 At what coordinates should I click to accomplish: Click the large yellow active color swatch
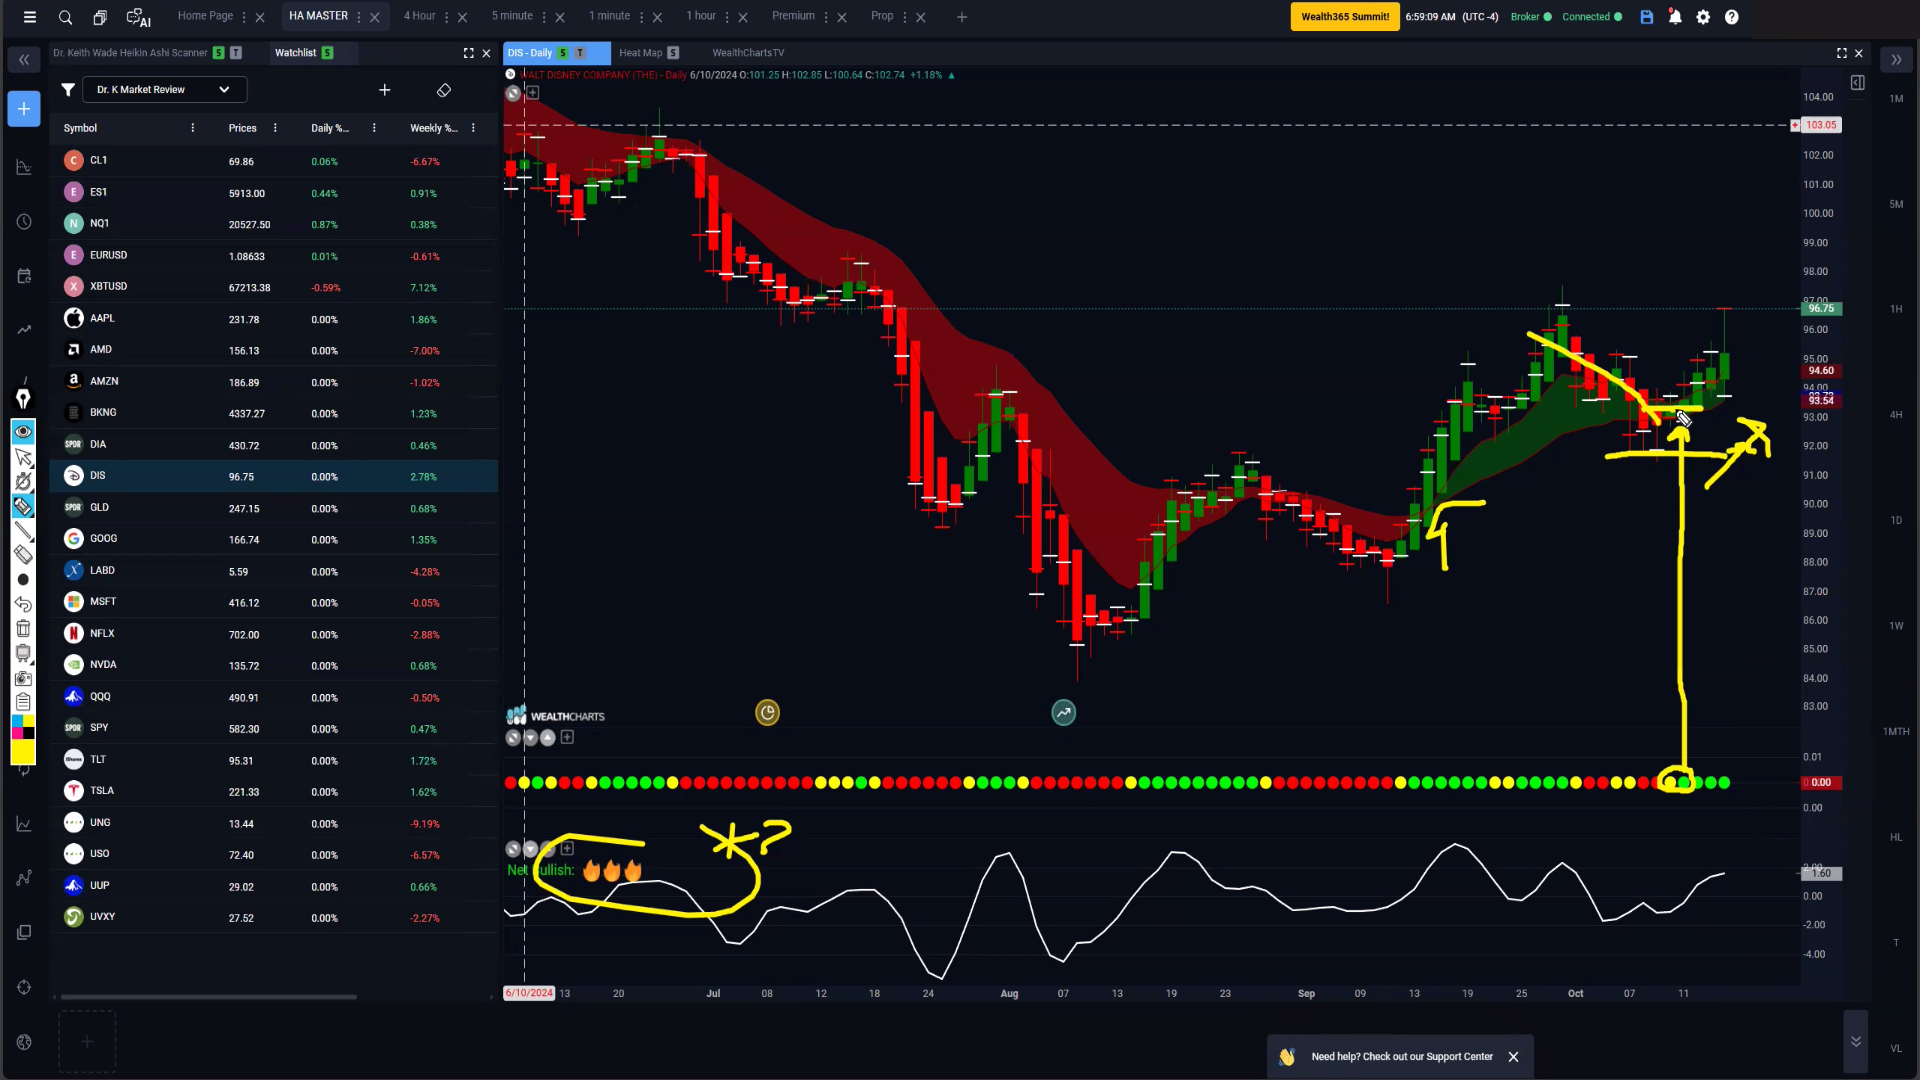(x=23, y=752)
